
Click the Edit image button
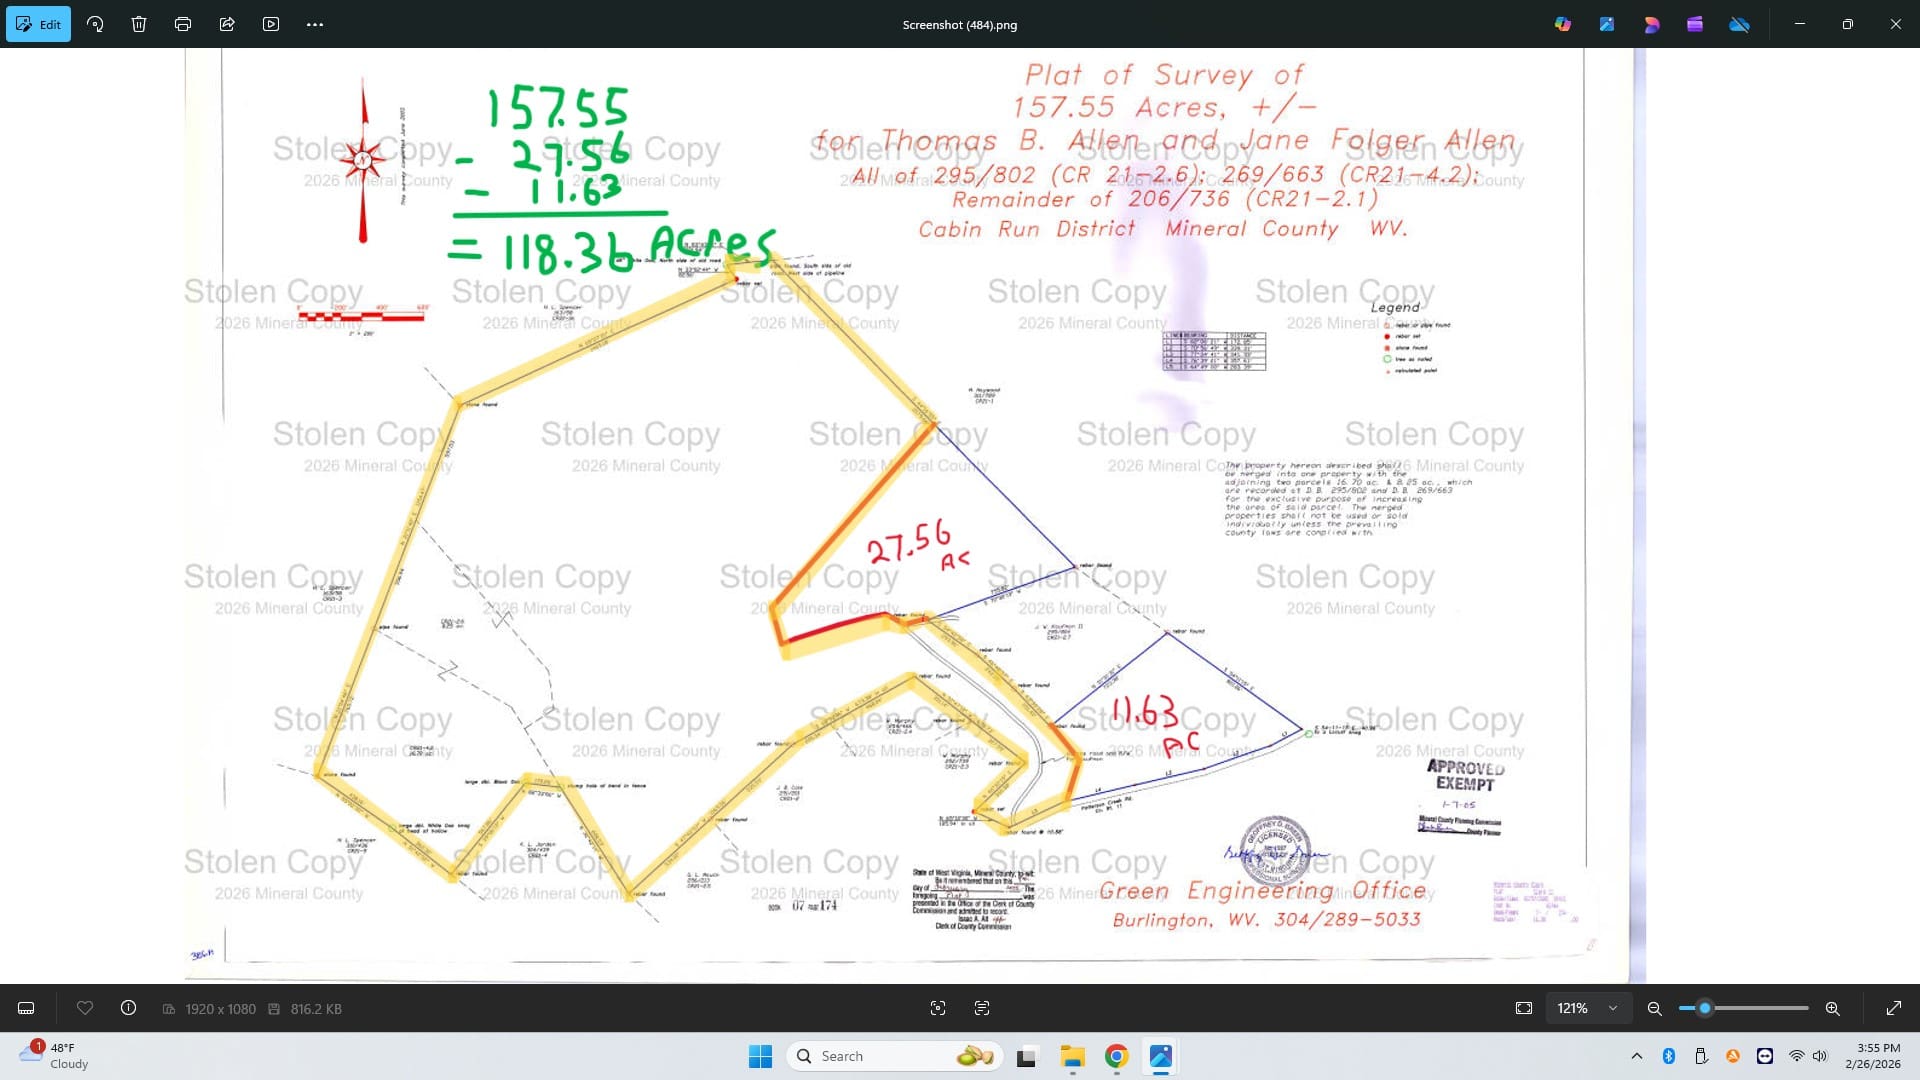point(38,24)
